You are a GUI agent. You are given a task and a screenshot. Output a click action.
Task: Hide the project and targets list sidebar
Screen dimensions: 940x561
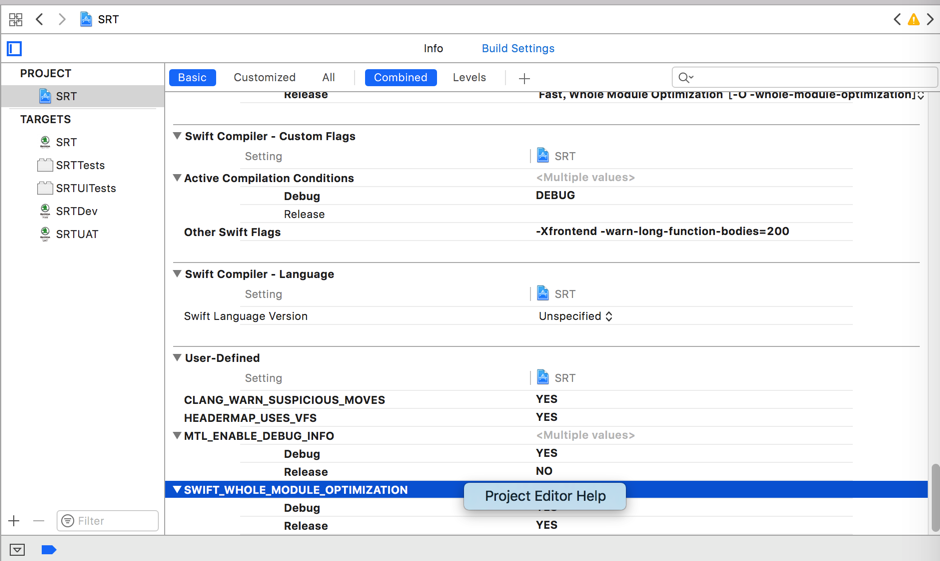click(x=14, y=49)
